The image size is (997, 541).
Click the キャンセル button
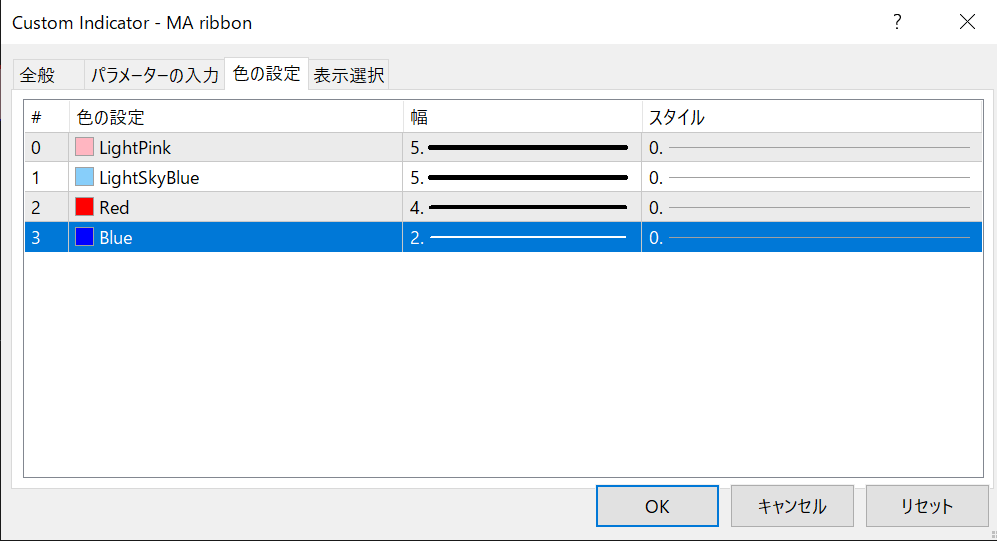tap(792, 506)
